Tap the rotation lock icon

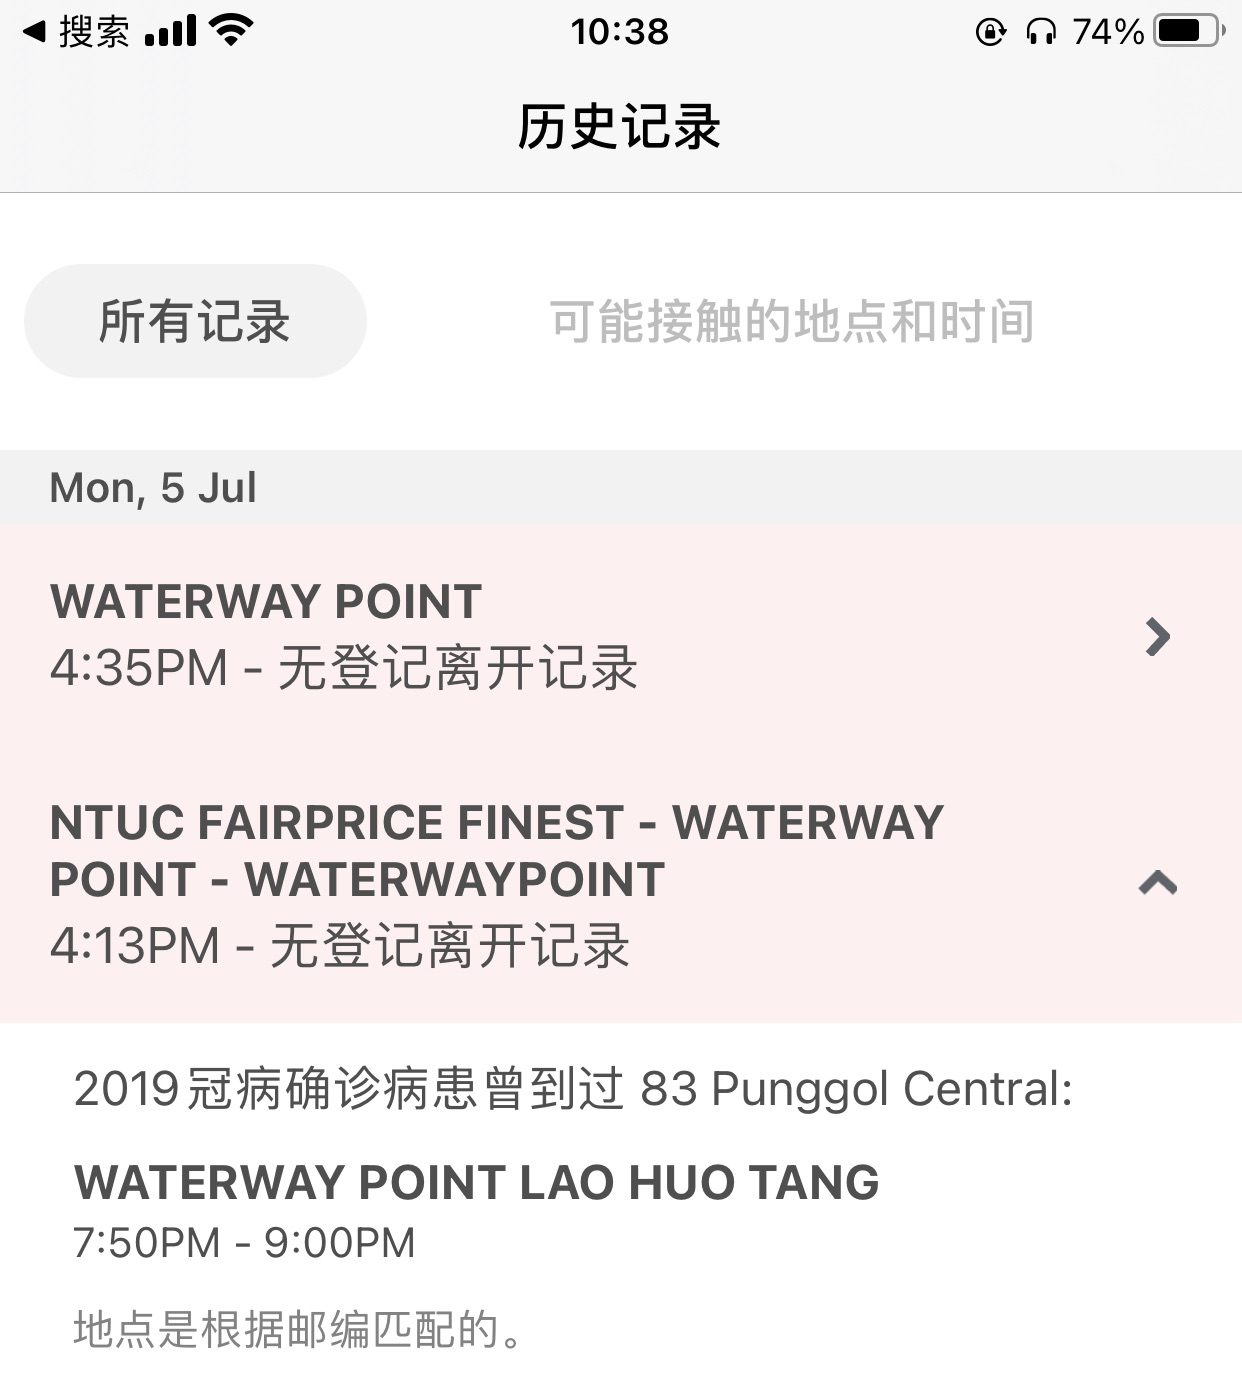pyautogui.click(x=991, y=32)
